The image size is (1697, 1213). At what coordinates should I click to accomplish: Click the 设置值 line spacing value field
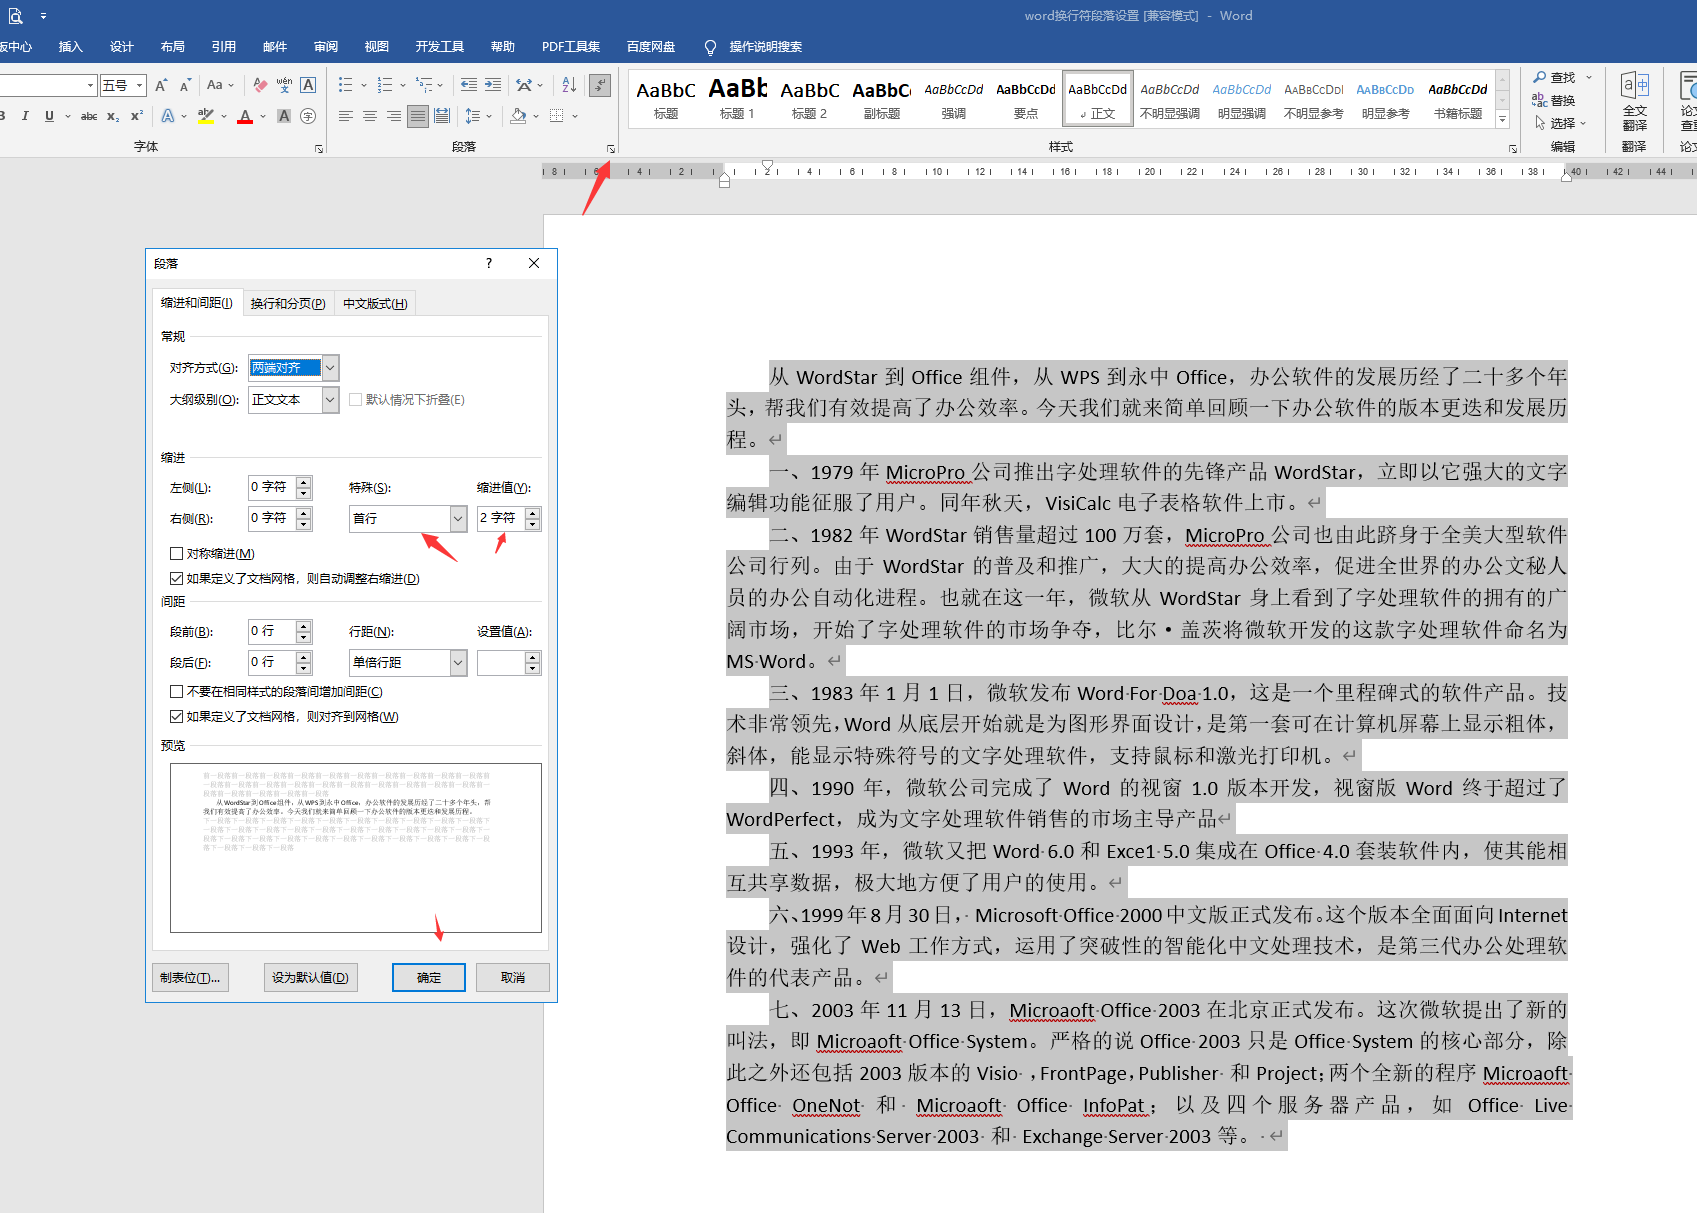pos(501,662)
